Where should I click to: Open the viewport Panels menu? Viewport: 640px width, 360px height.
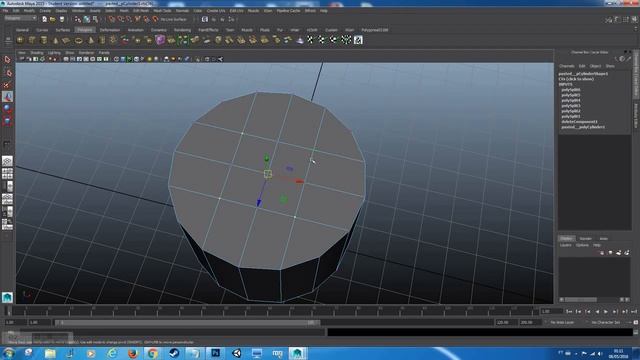(x=104, y=53)
